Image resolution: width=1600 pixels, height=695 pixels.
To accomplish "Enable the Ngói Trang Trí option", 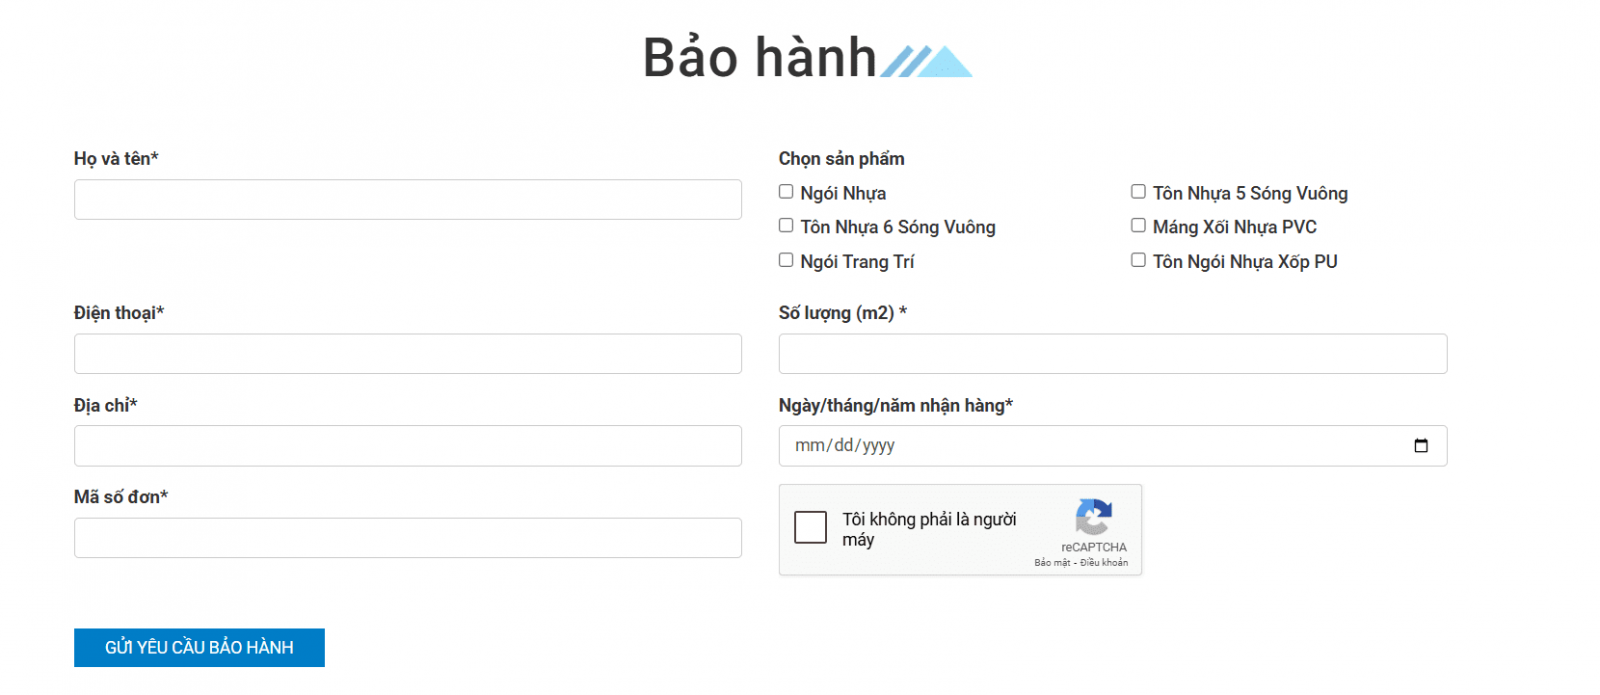I will [x=786, y=259].
